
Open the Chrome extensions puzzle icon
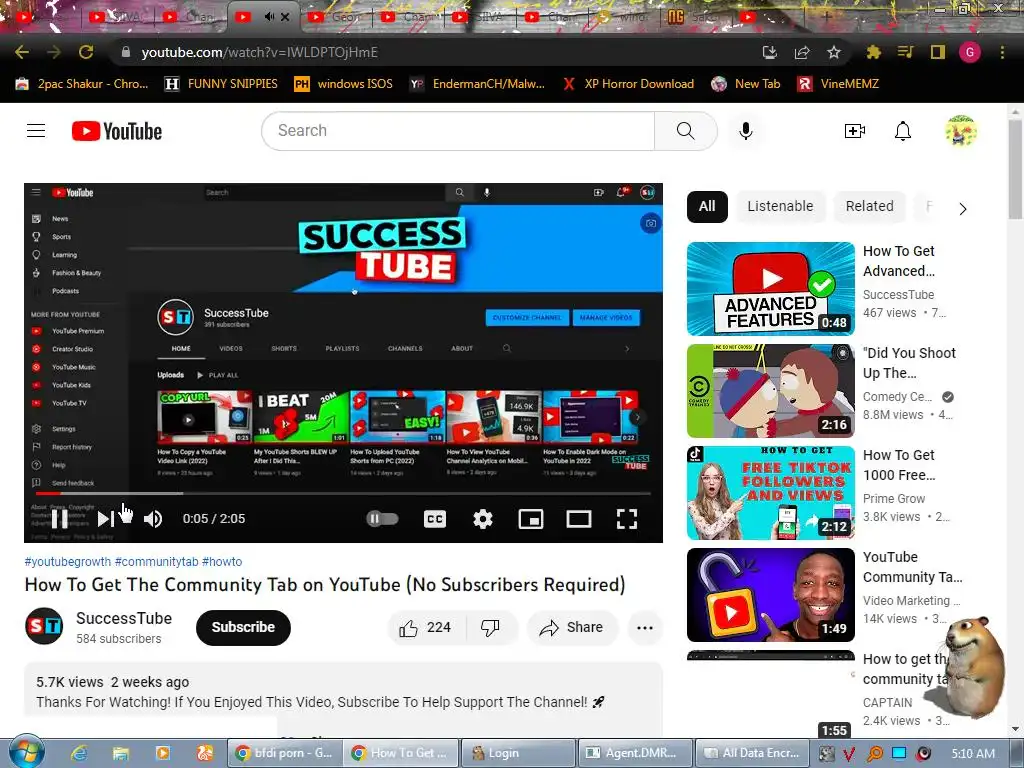point(873,52)
